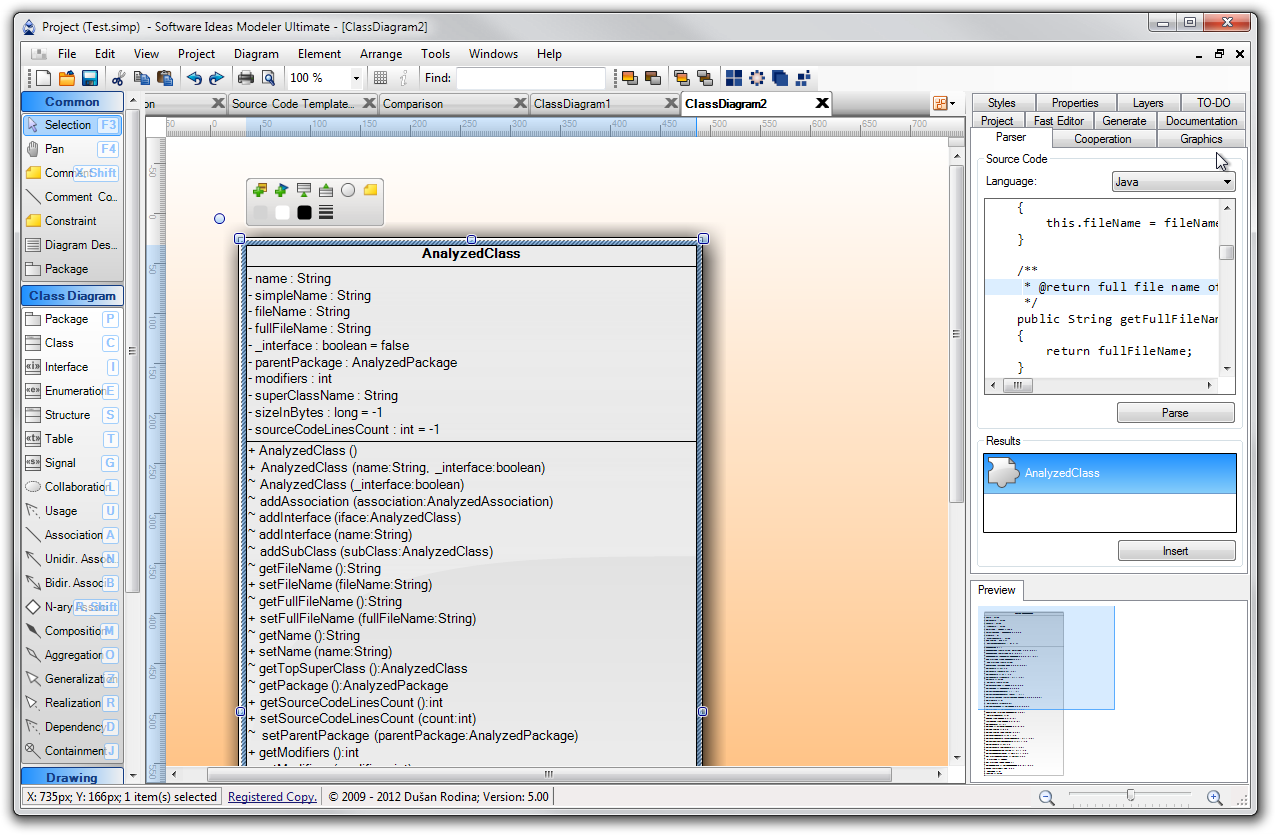The image size is (1276, 835).
Task: Select the Dependency tool
Action: tap(72, 727)
